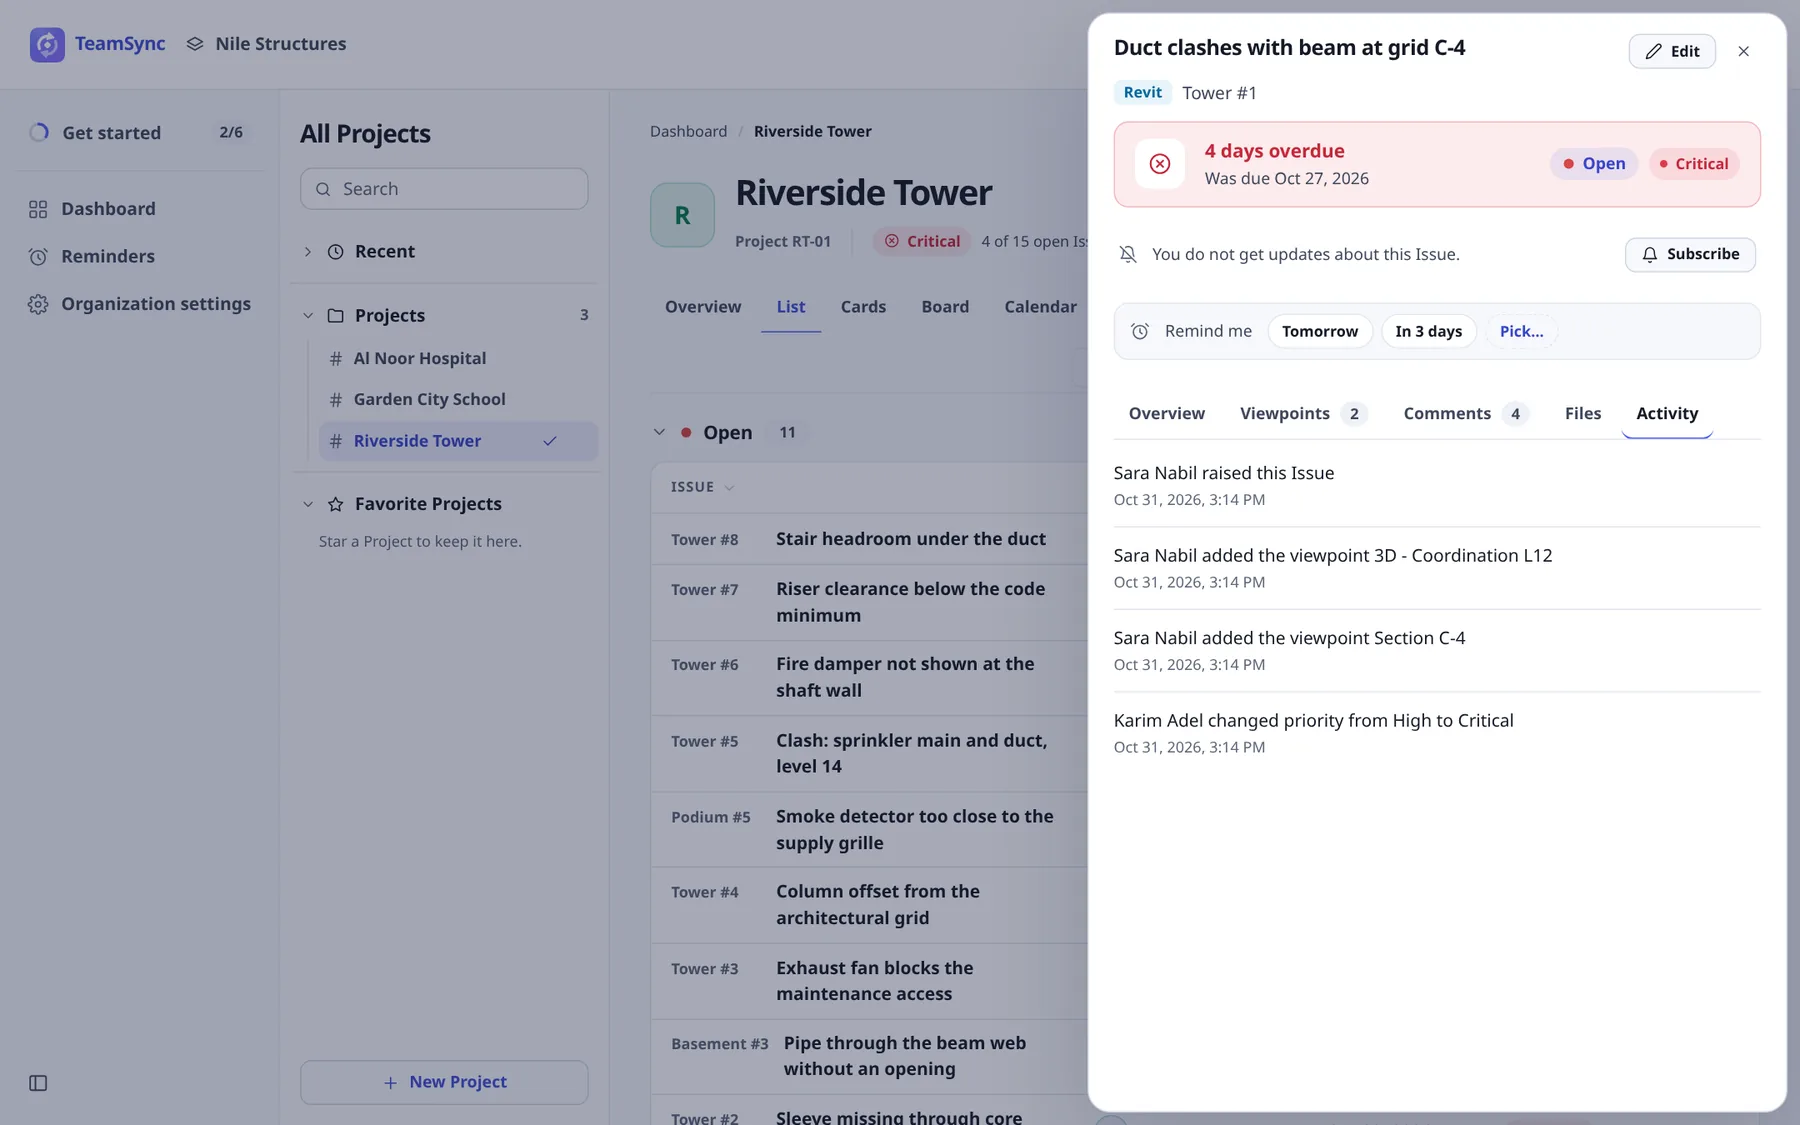Viewport: 1800px width, 1125px height.
Task: Open the Viewpoints tab
Action: click(1303, 413)
